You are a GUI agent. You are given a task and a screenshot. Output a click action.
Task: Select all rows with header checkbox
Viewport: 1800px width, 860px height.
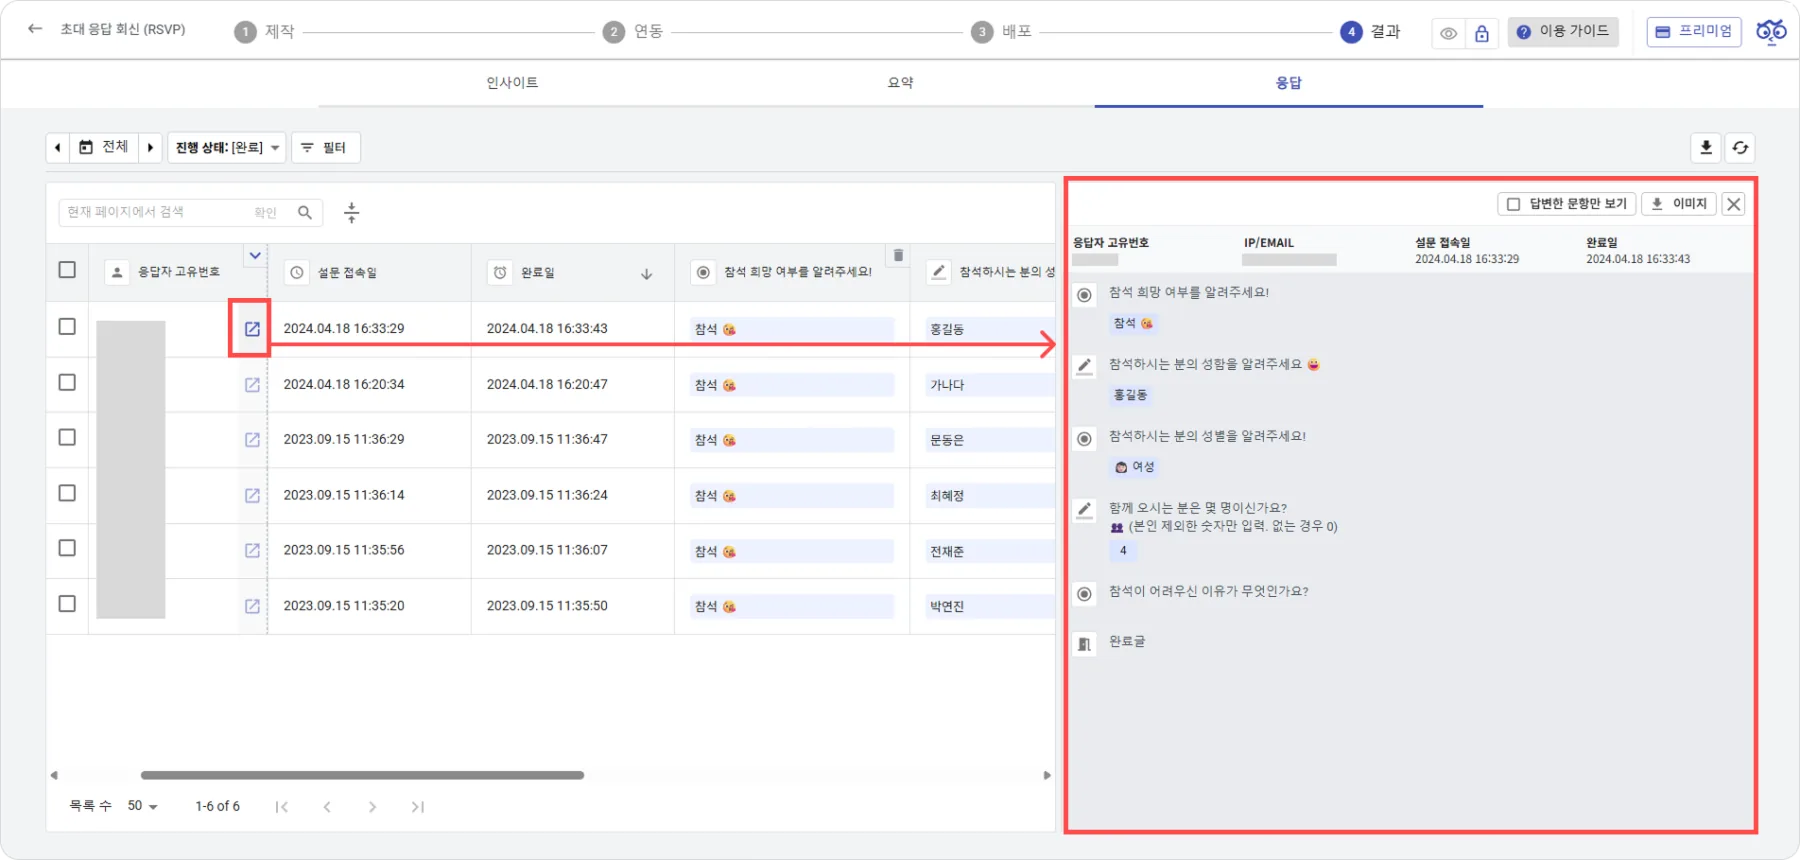coord(67,270)
